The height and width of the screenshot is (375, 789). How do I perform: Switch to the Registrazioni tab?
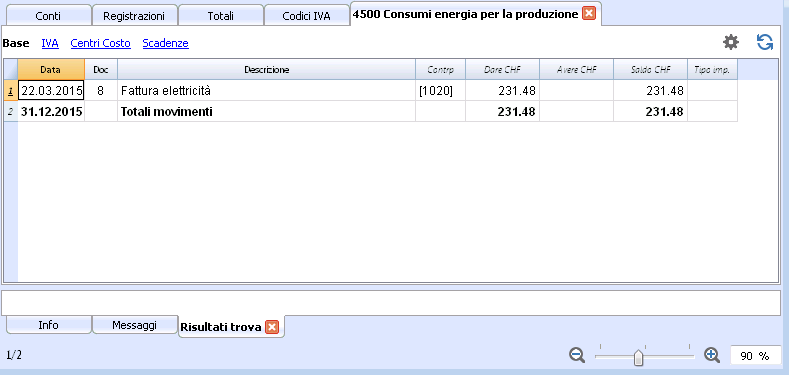(134, 16)
